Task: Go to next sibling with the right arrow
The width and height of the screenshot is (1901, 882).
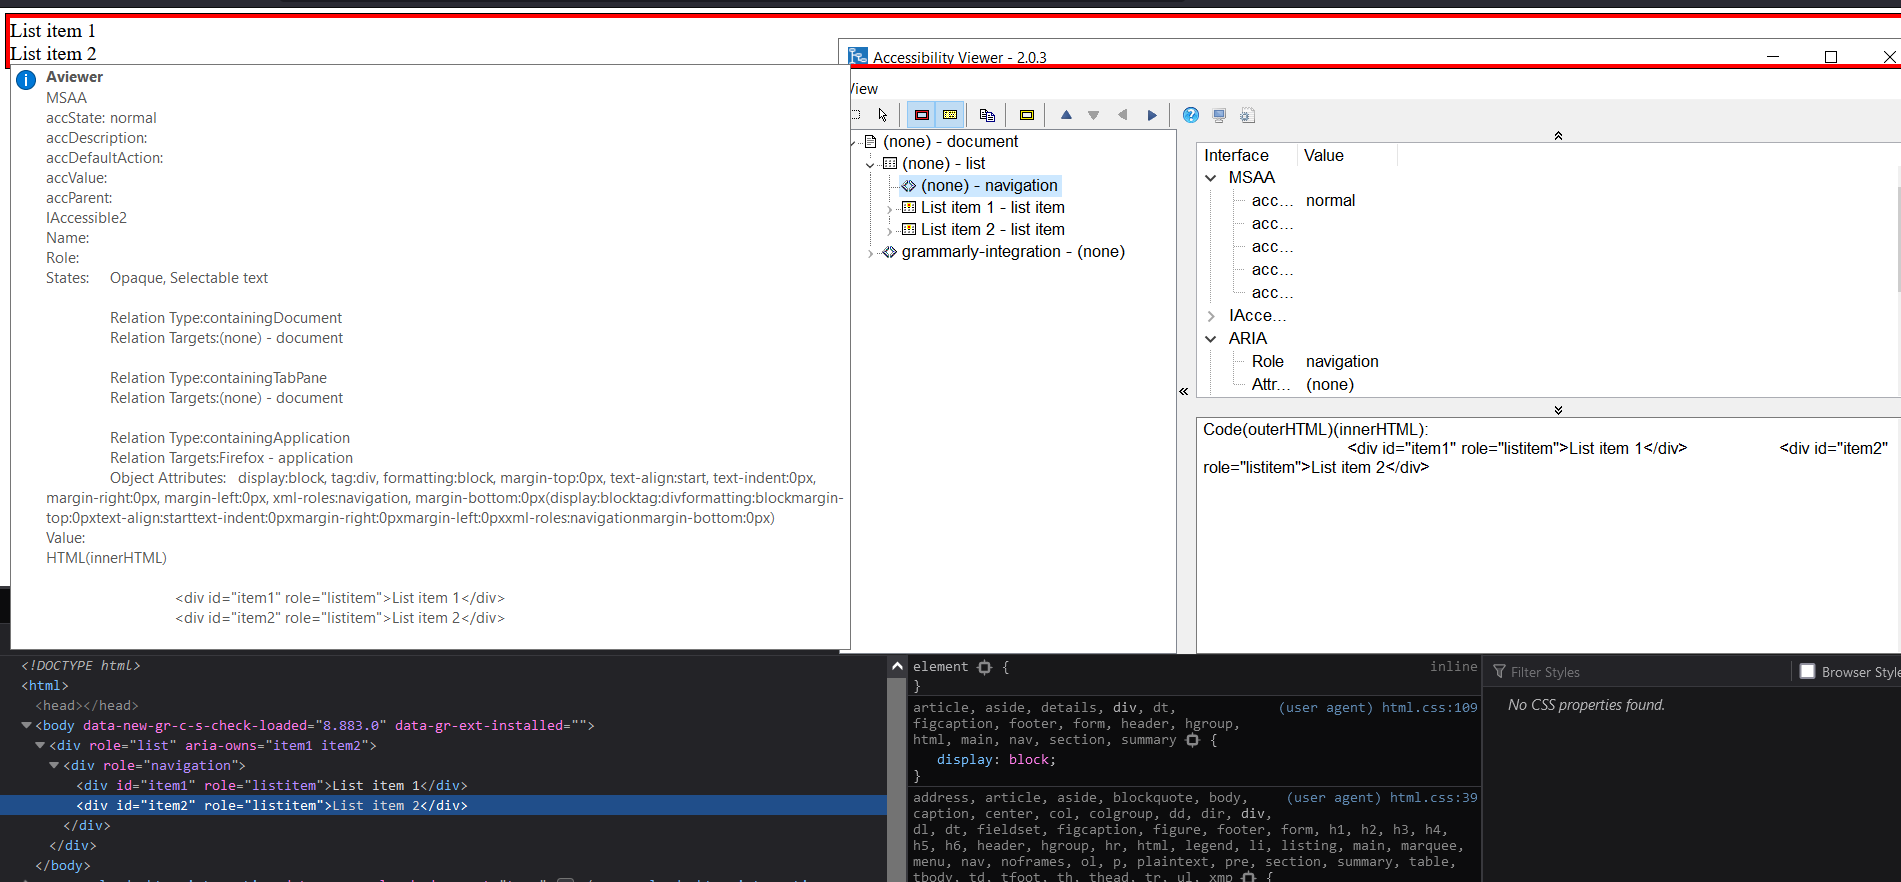Action: (1151, 115)
